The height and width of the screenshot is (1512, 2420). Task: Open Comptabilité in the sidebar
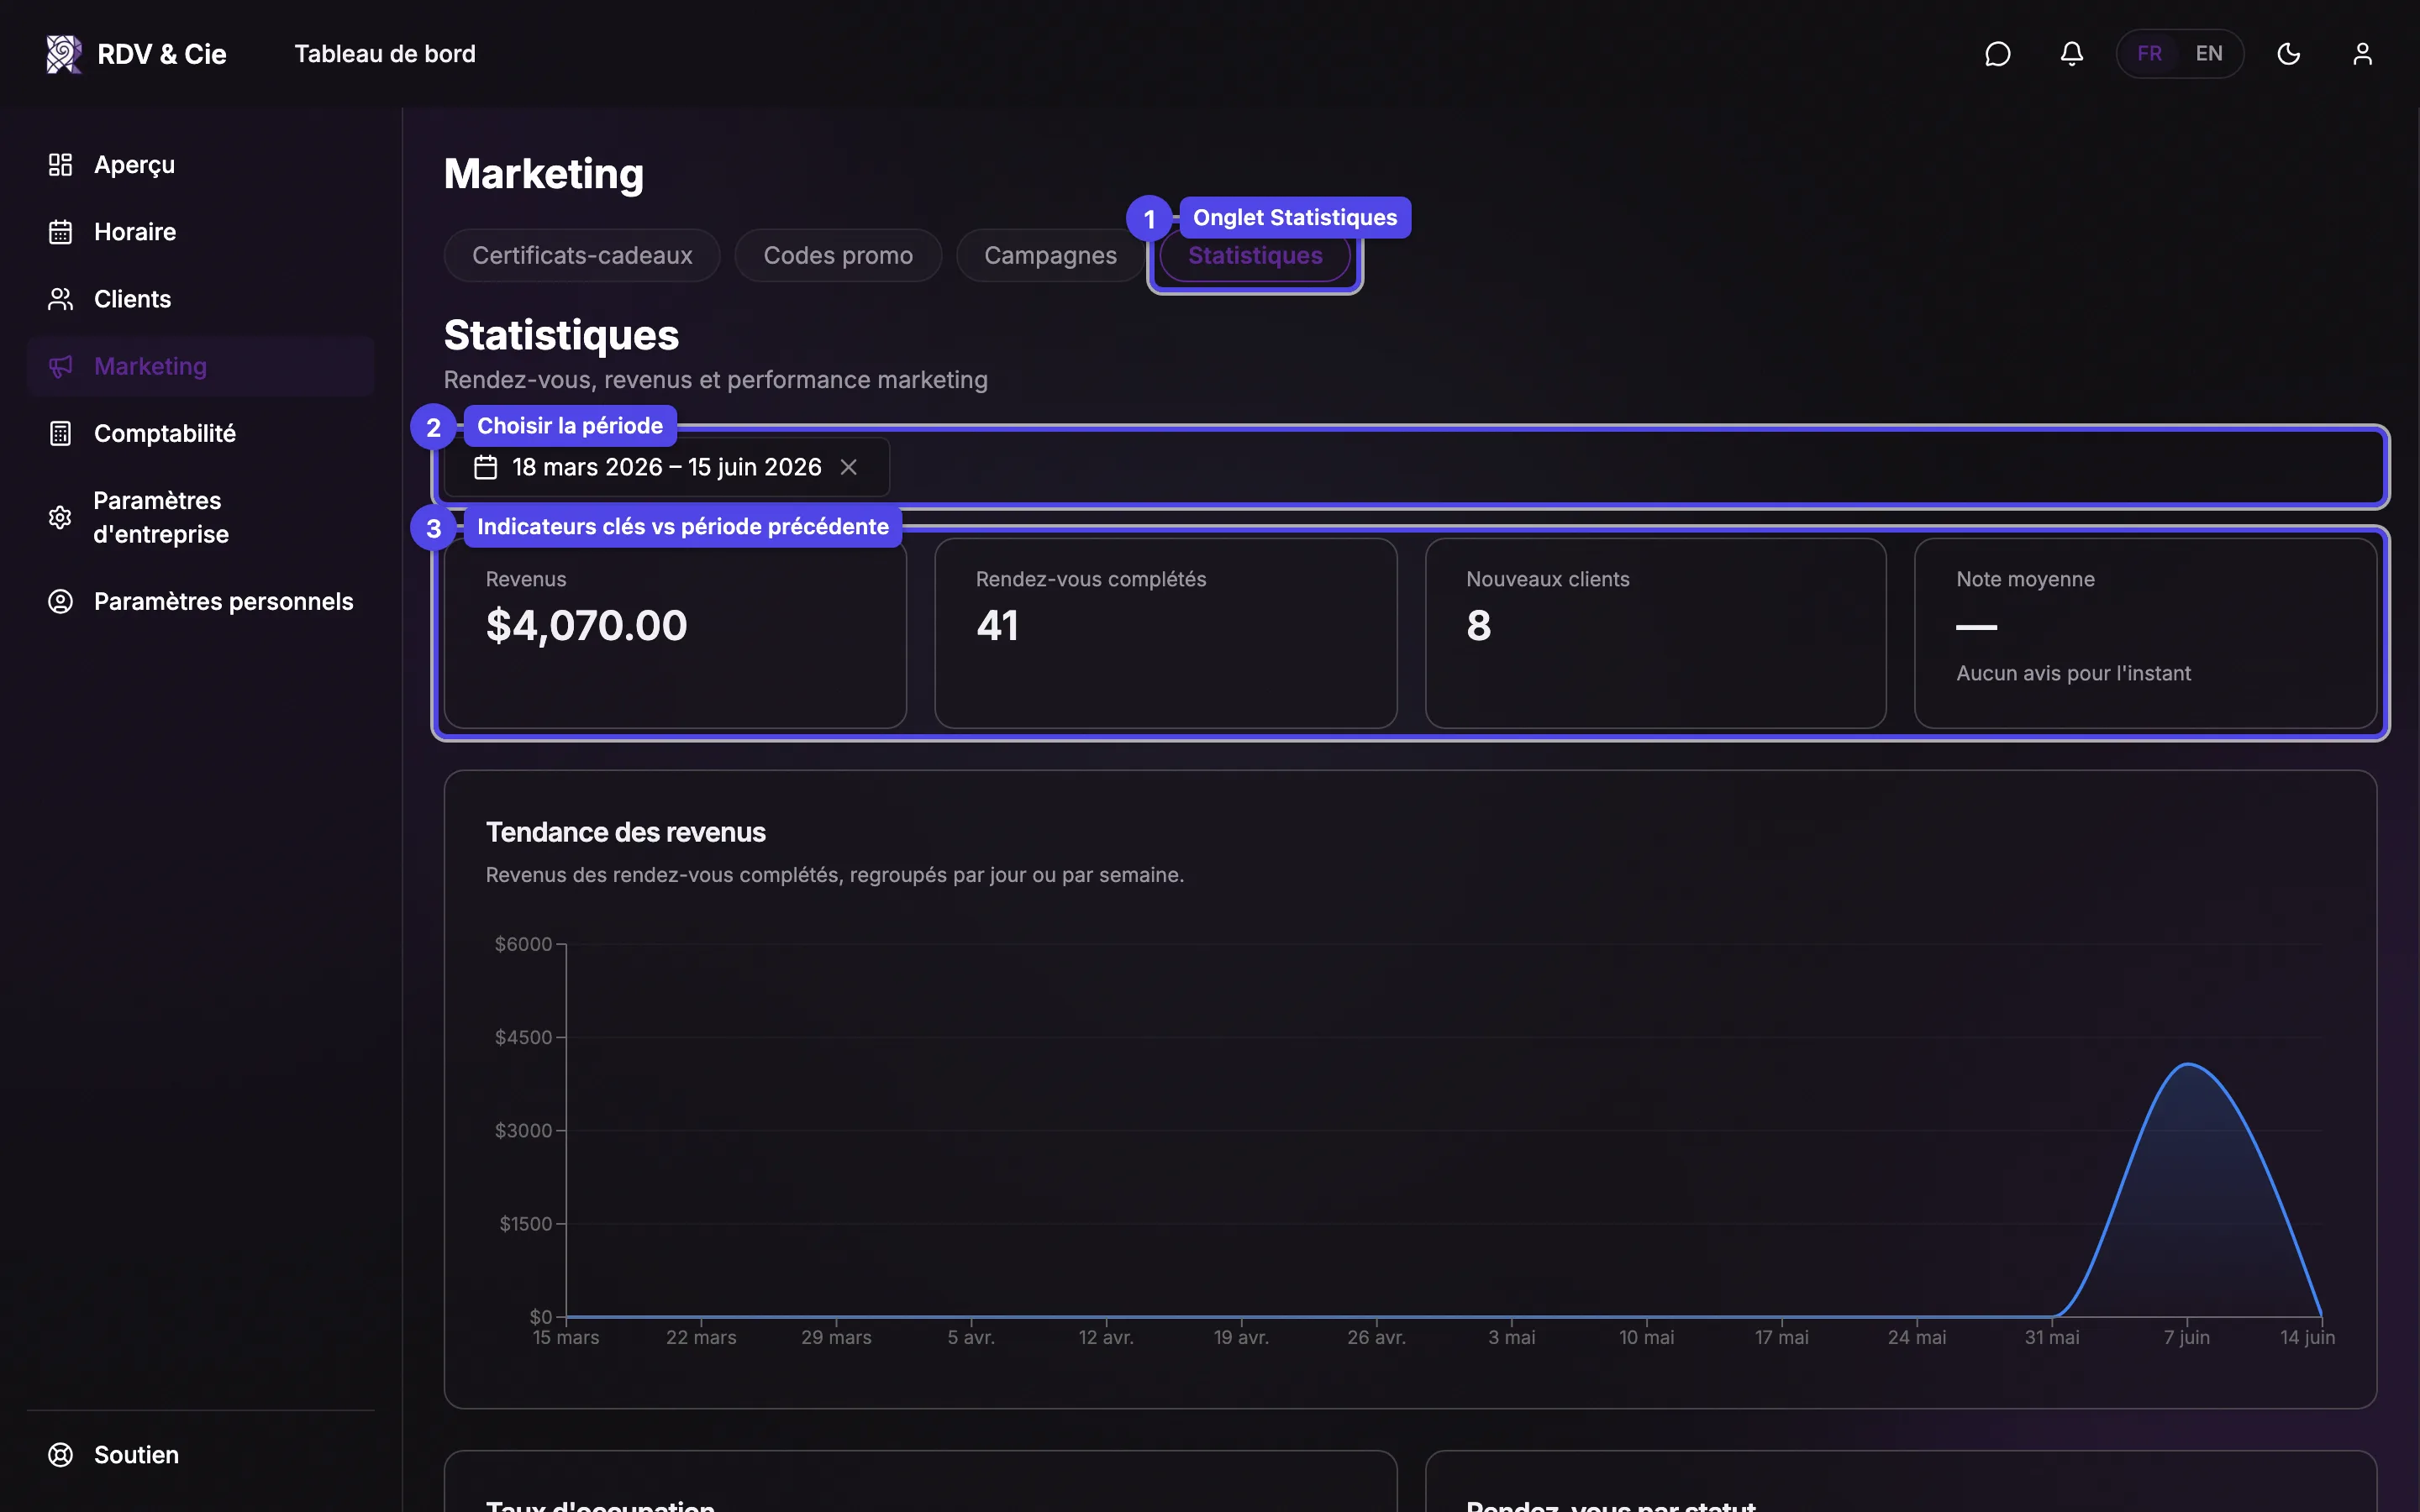(200, 433)
